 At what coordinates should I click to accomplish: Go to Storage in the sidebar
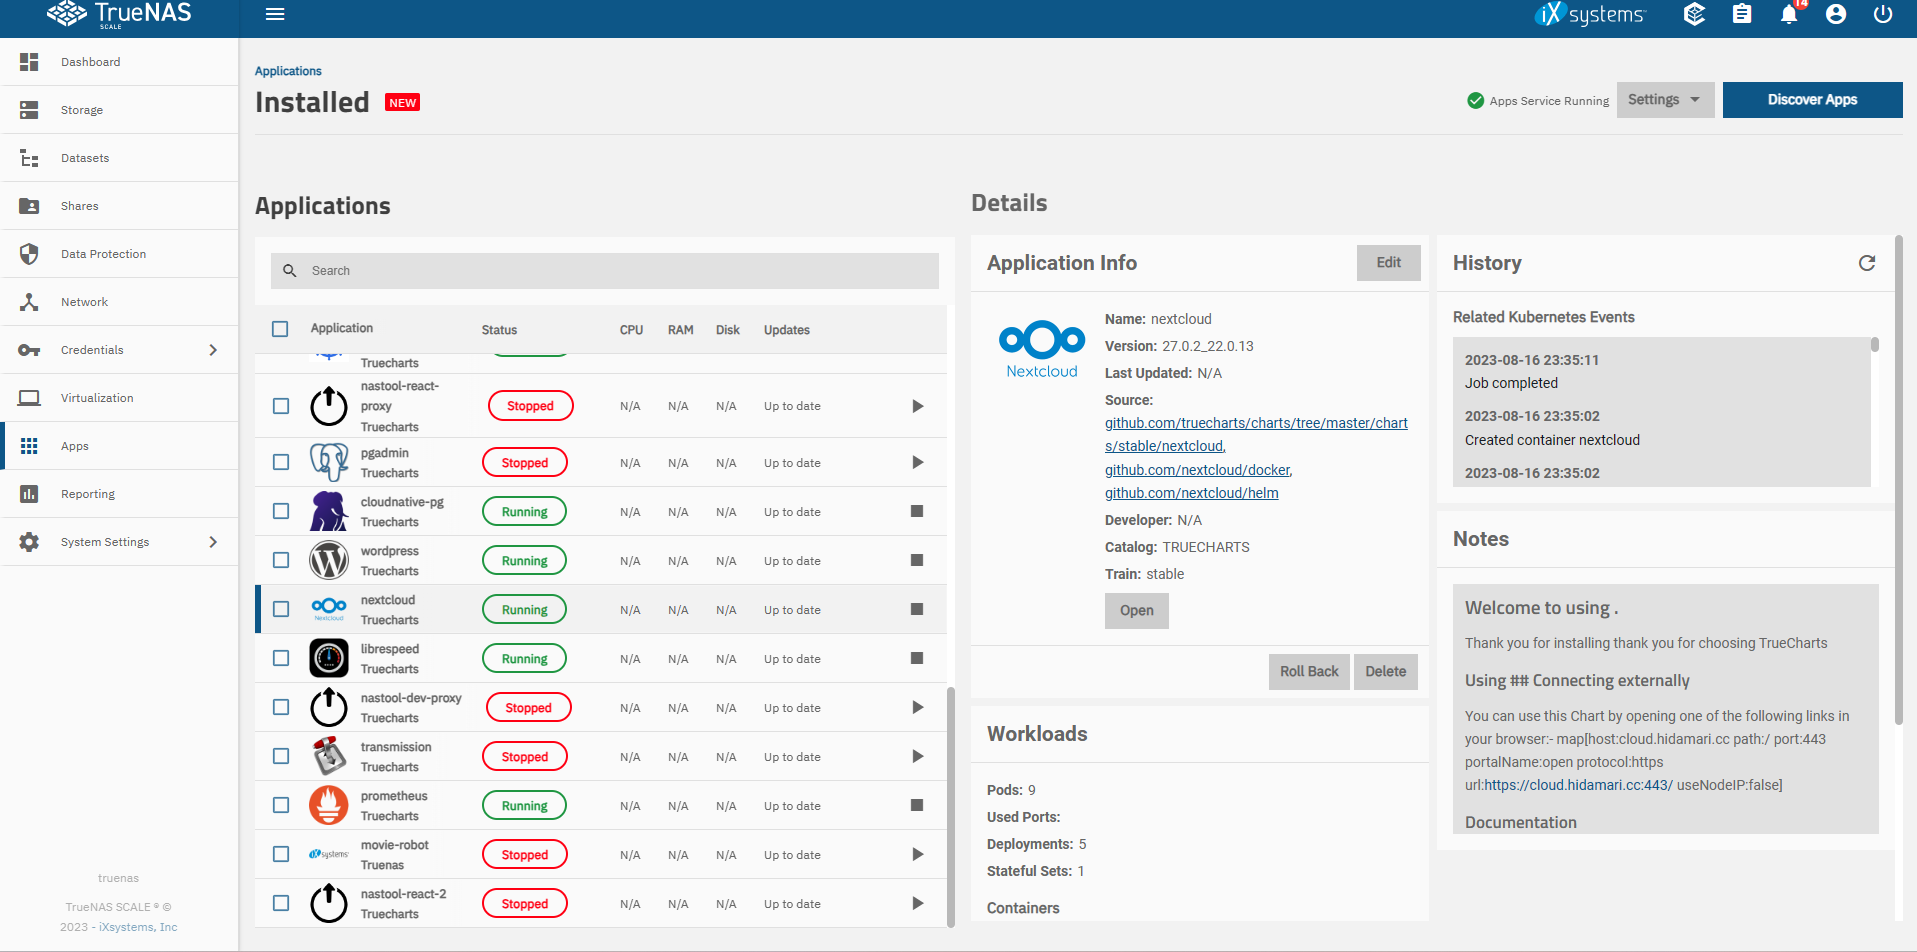point(82,110)
